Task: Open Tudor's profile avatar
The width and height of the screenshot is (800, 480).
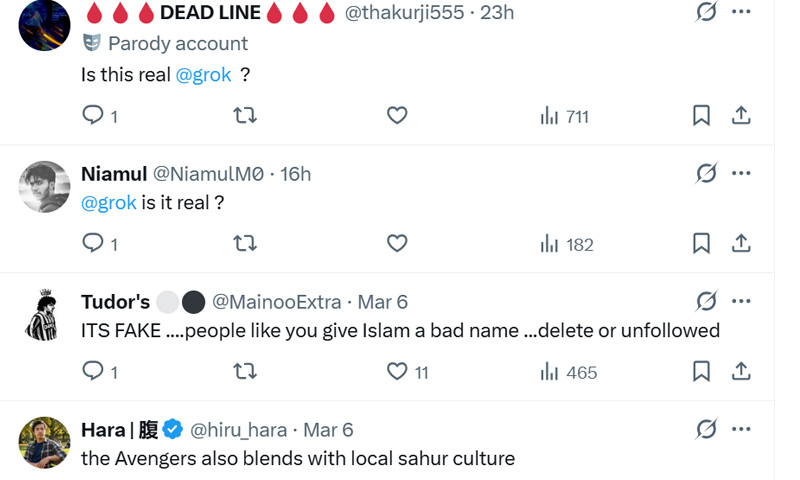Action: click(44, 315)
